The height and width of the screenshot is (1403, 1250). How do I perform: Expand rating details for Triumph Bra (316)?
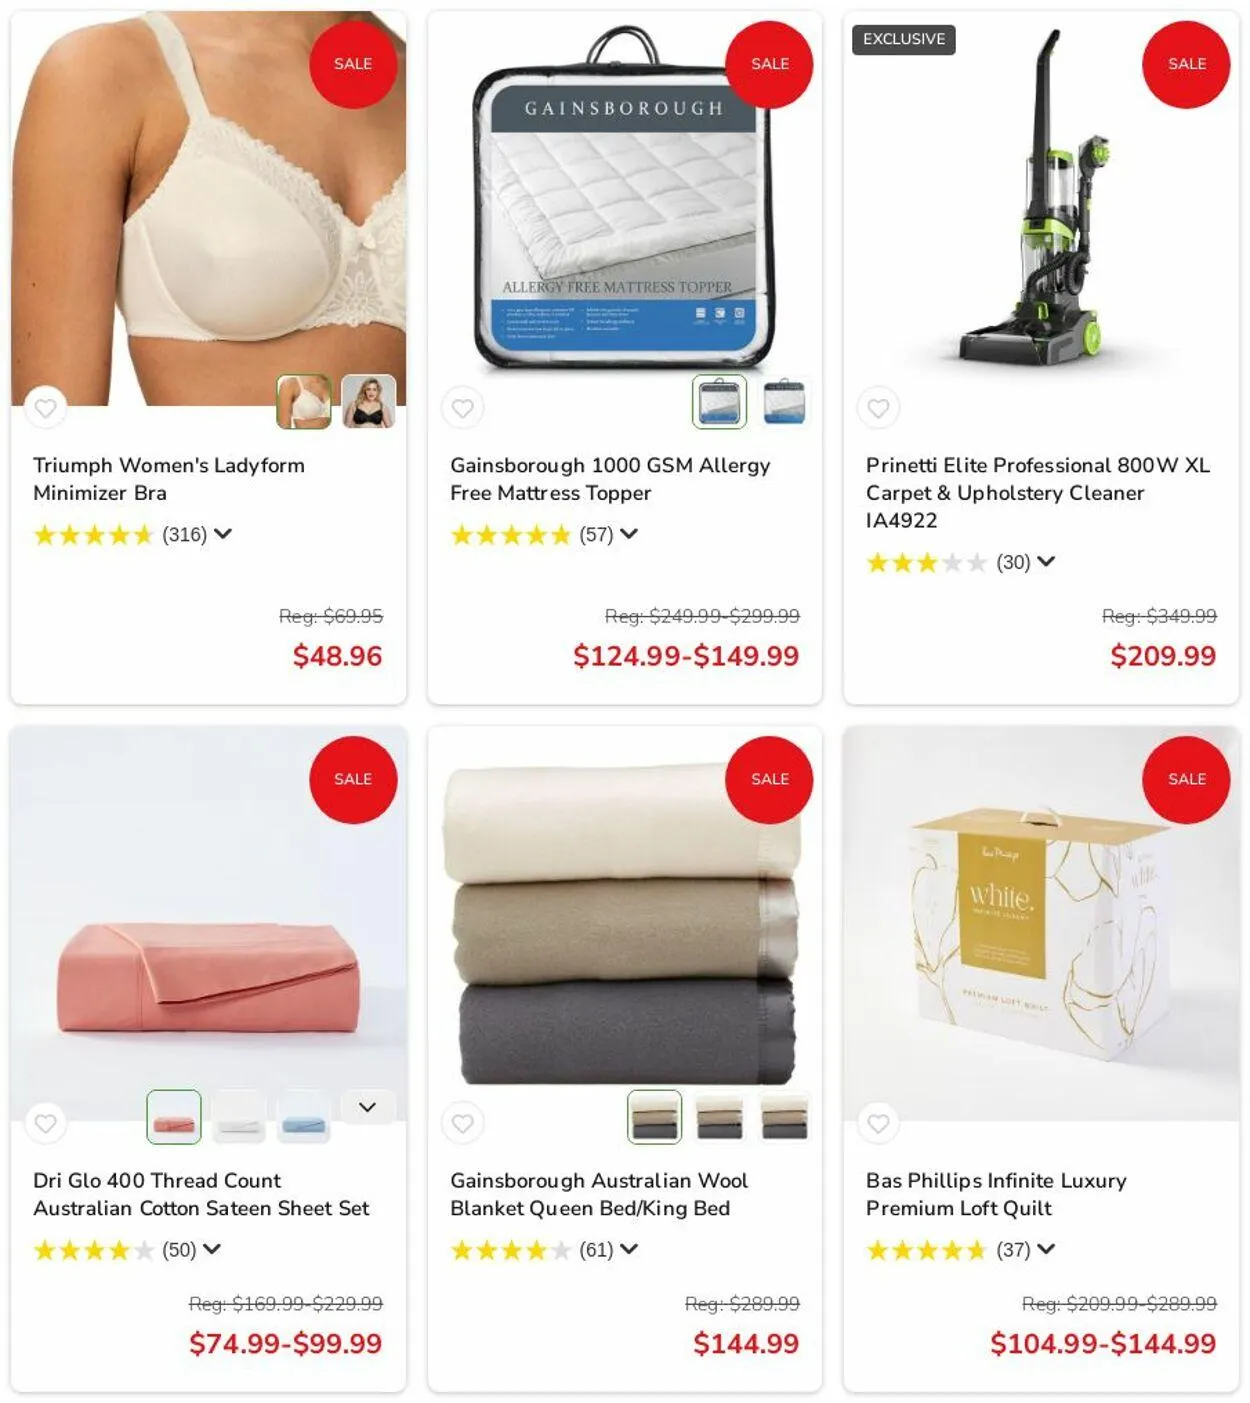[x=223, y=534]
